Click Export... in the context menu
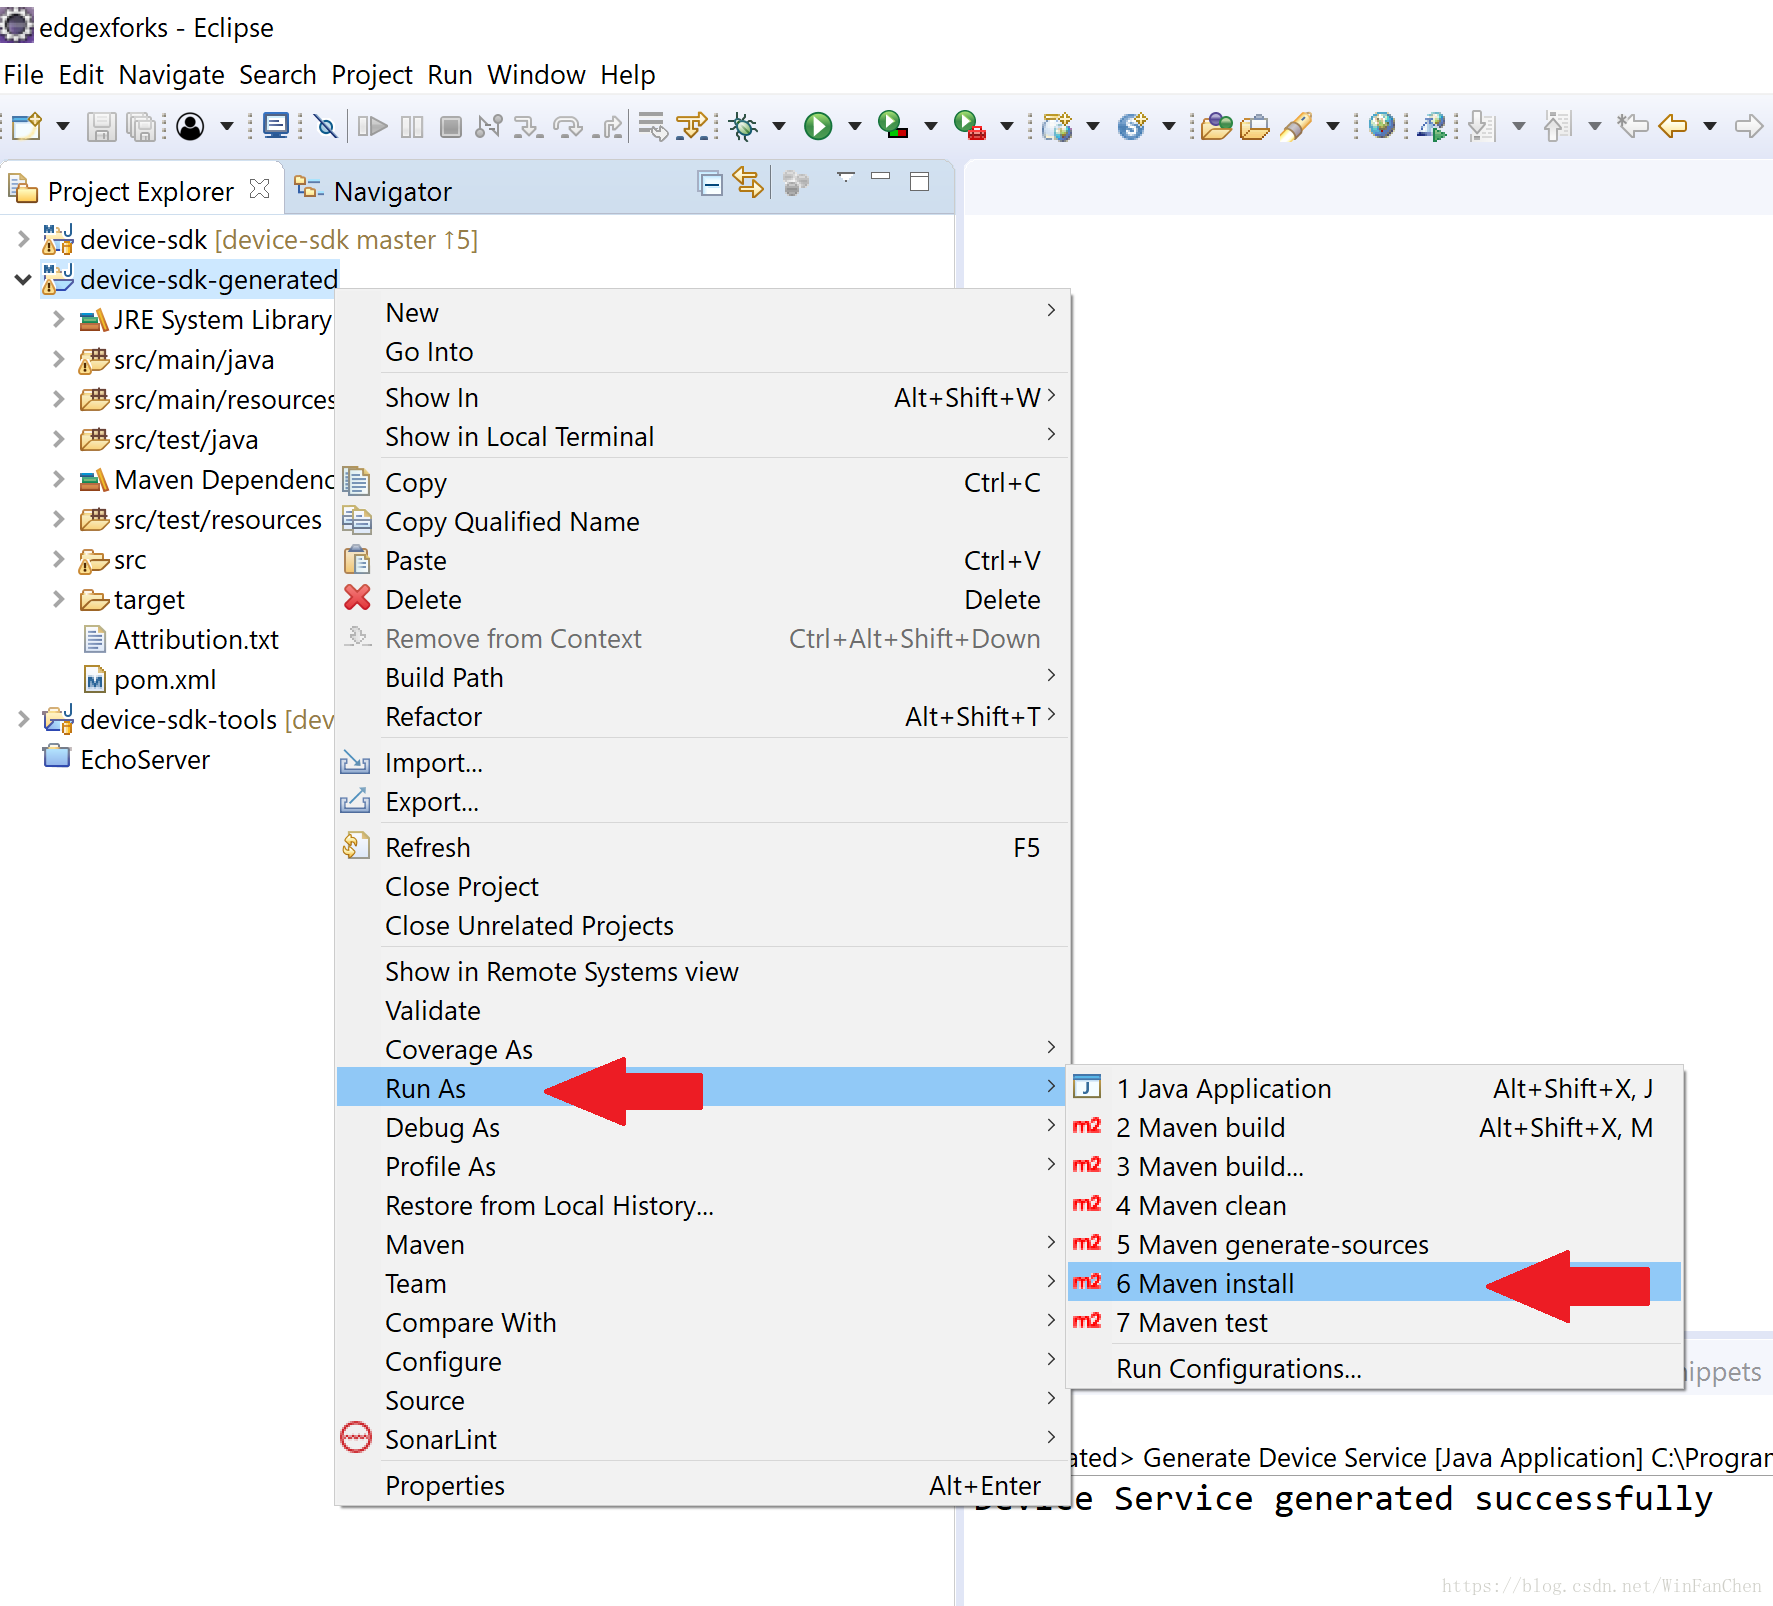The width and height of the screenshot is (1773, 1606). tap(703, 800)
